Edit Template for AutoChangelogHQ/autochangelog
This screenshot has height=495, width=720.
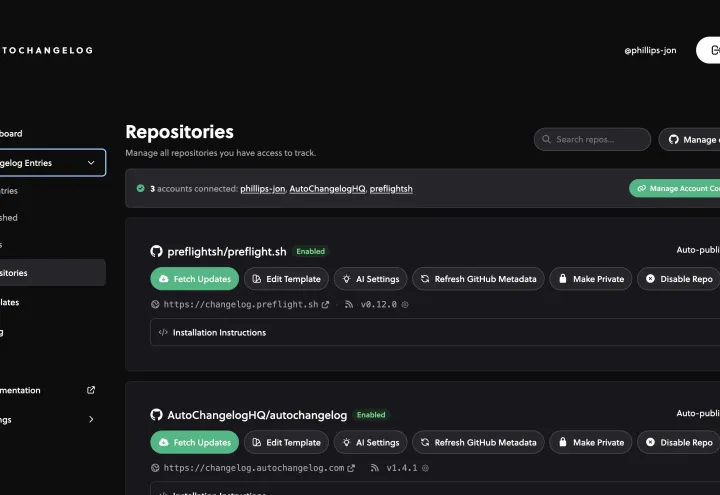(x=286, y=442)
